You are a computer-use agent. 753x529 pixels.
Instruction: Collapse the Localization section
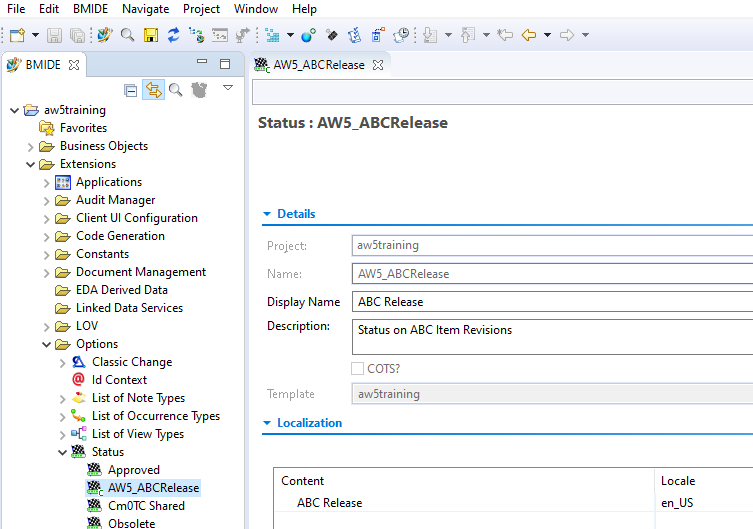tap(267, 423)
